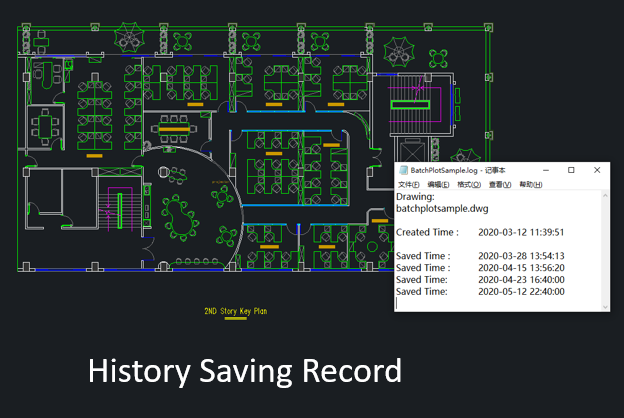Open the 文件(F) menu

410,185
